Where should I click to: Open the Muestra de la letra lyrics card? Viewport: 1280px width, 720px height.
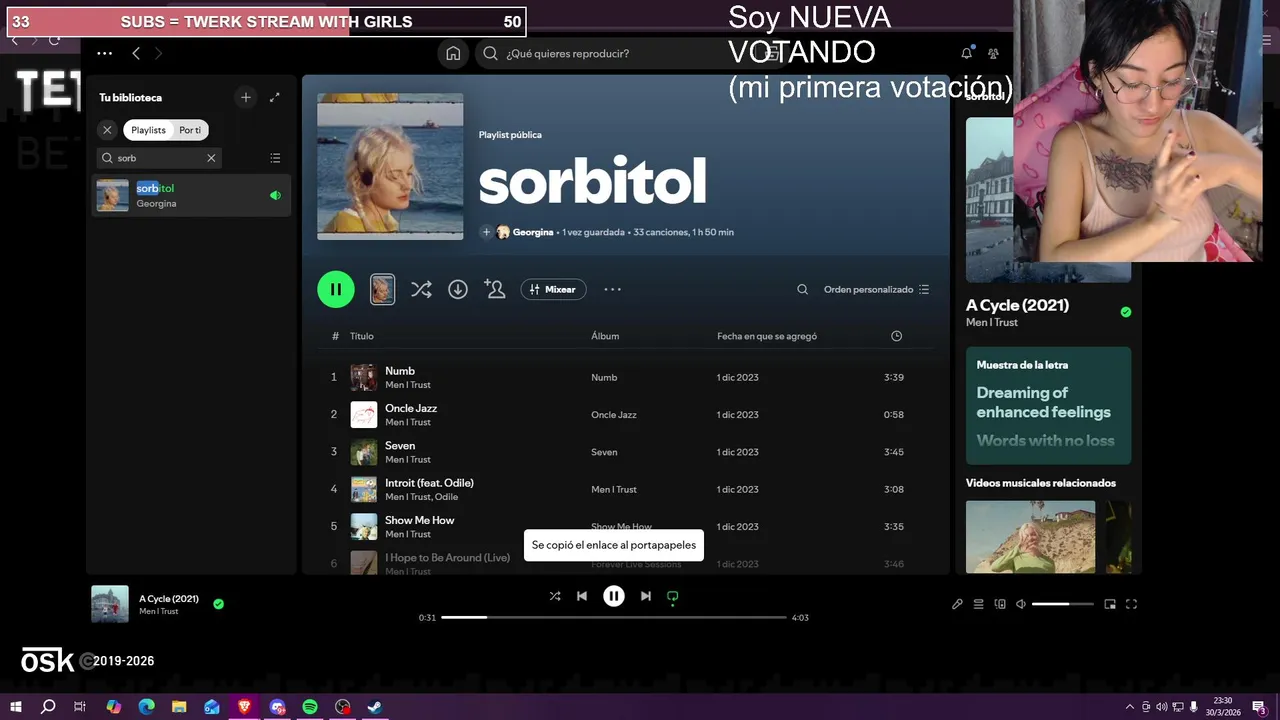click(x=1048, y=405)
